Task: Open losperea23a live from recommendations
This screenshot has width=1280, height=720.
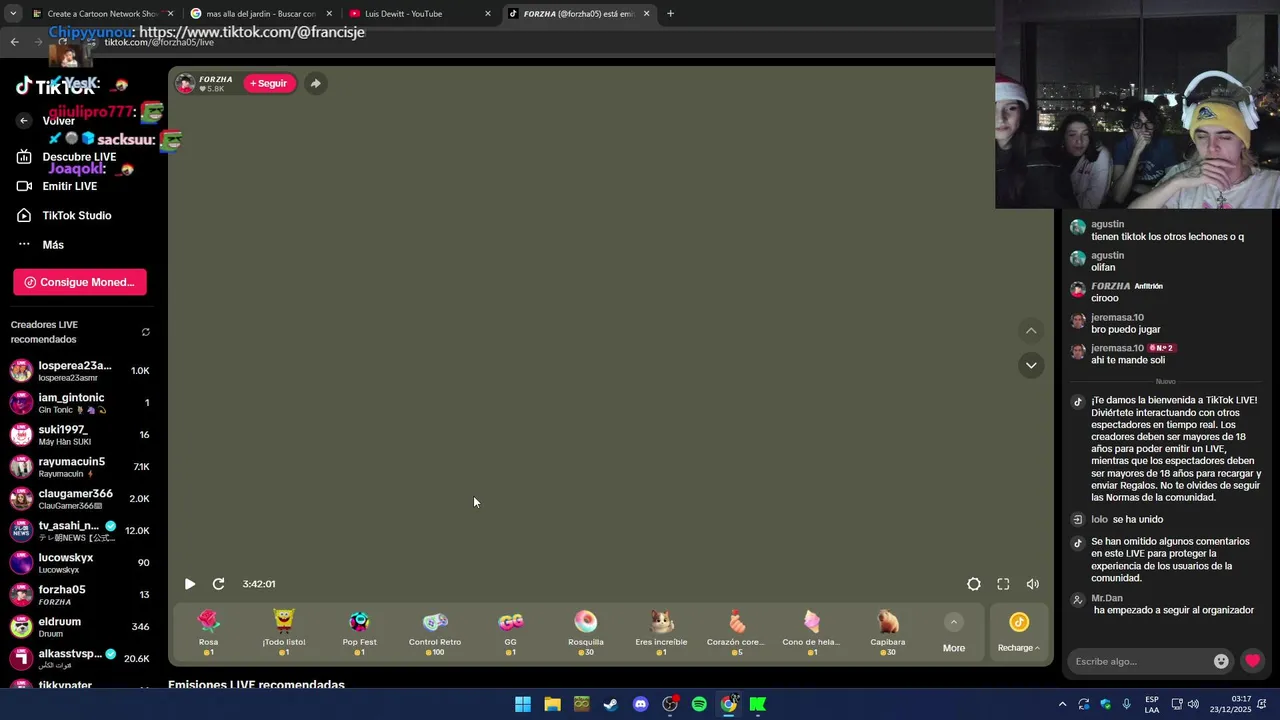Action: (80, 371)
